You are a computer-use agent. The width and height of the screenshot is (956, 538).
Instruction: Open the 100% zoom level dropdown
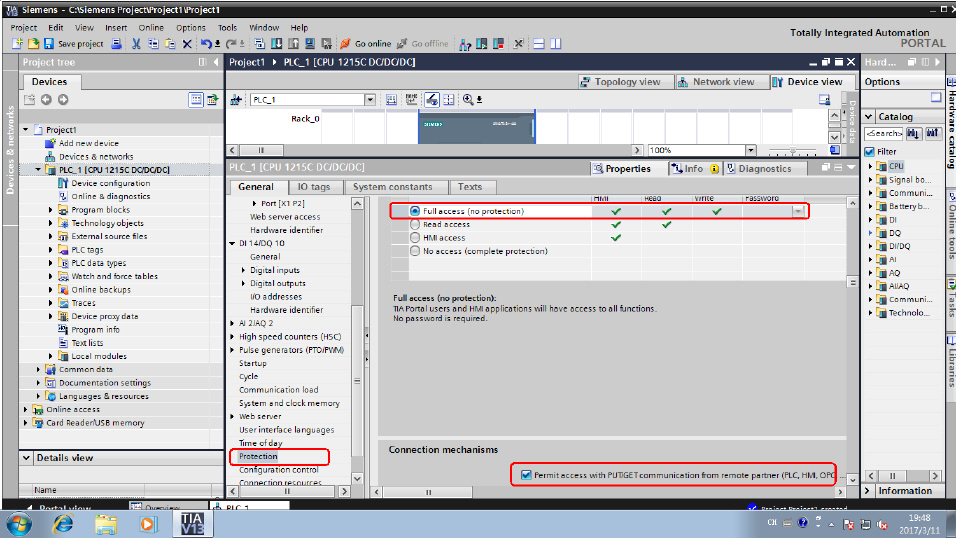(x=751, y=150)
